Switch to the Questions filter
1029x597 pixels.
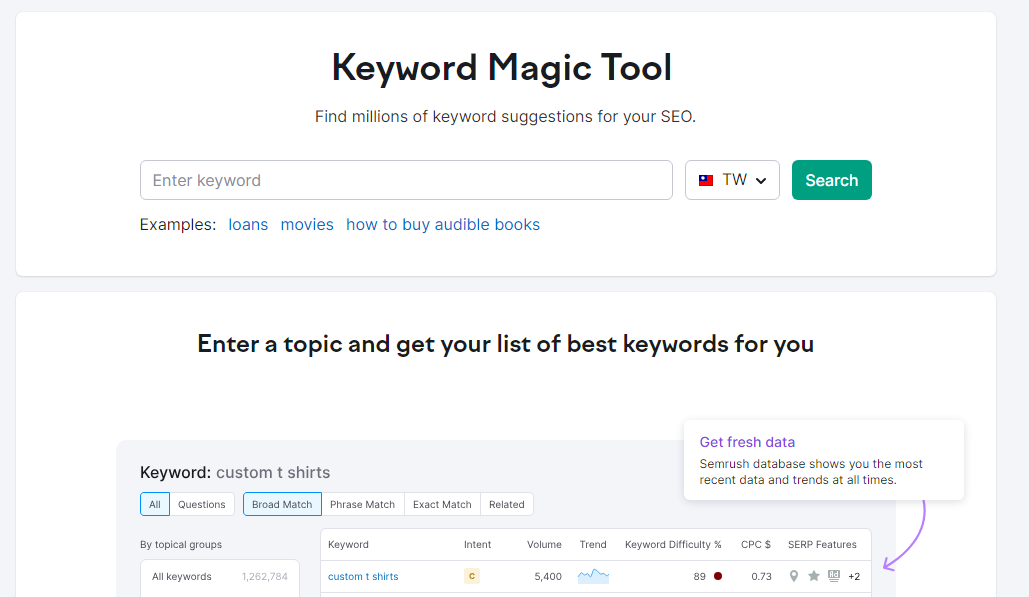(202, 504)
